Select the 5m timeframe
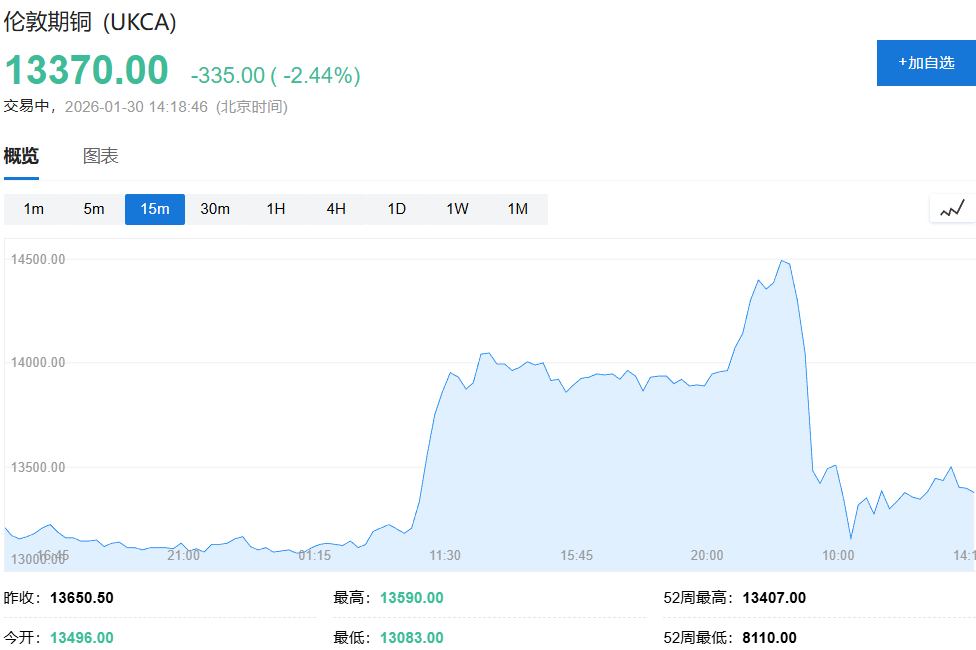The height and width of the screenshot is (650, 976). pos(94,209)
